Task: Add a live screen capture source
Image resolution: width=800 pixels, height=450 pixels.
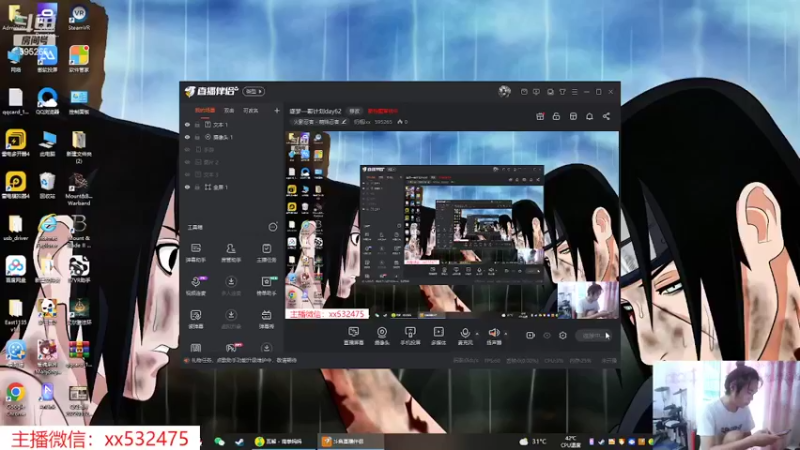Action: tap(354, 336)
